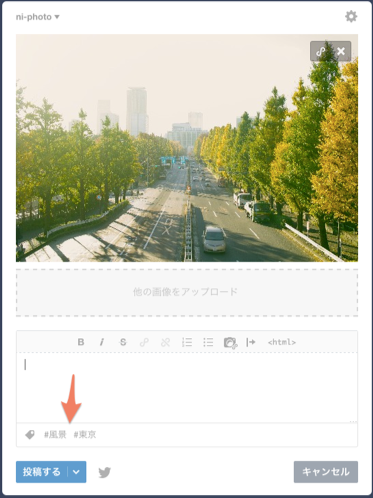
Task: Click the uploaded street photo thumbnail
Action: (187, 148)
